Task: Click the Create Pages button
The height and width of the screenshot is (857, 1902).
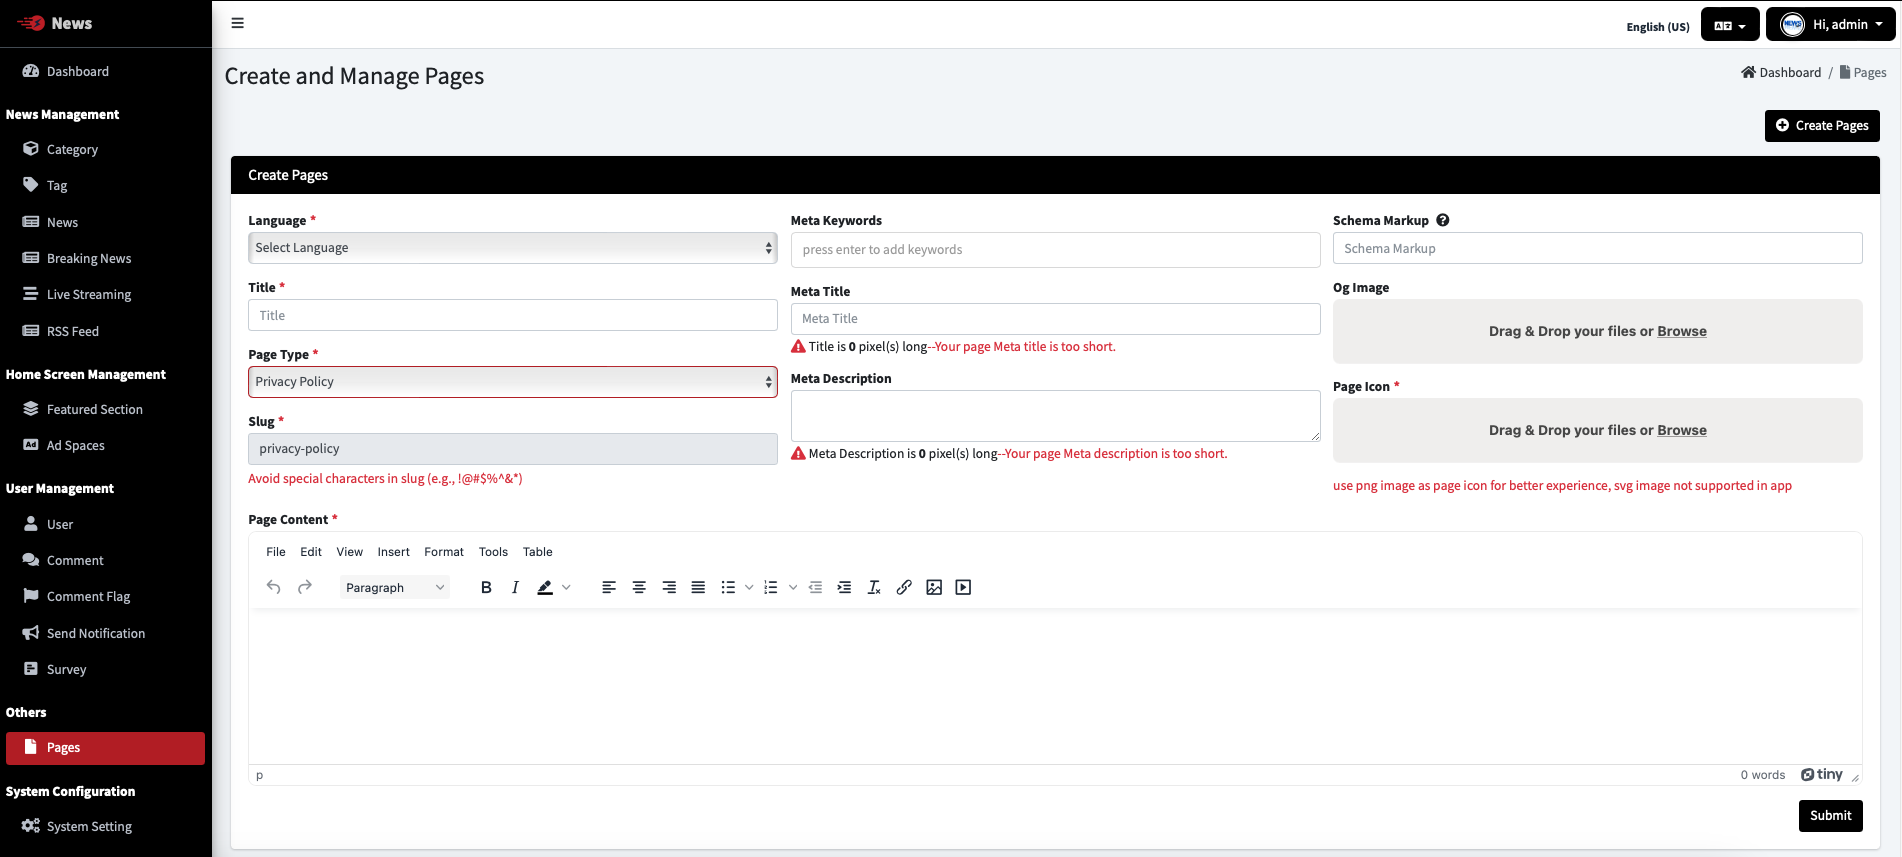Action: tap(1822, 126)
